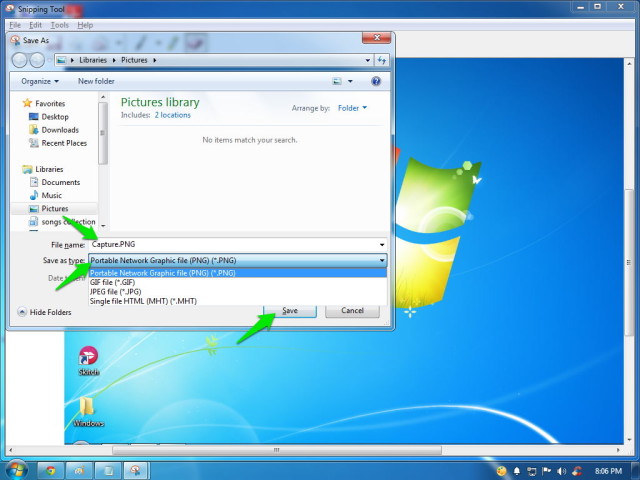Click the Save as type combo box

(238, 260)
